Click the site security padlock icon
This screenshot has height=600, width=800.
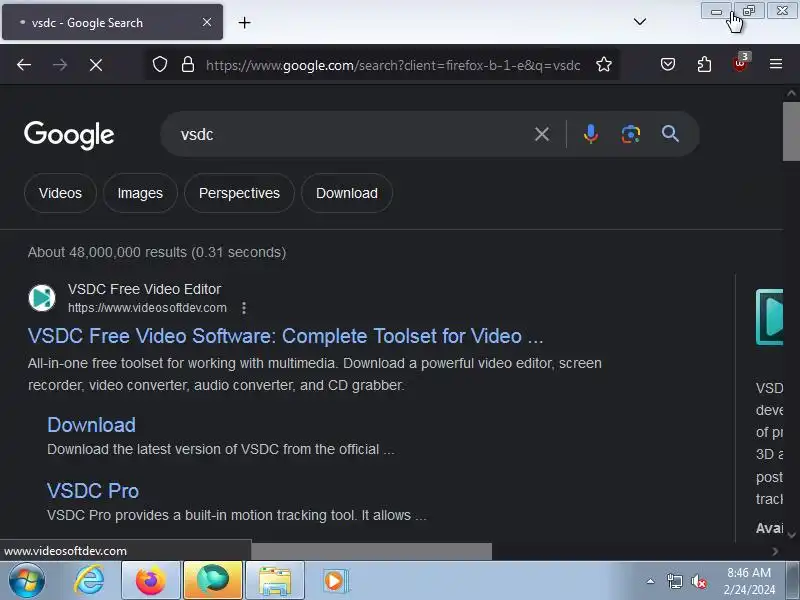coord(188,65)
